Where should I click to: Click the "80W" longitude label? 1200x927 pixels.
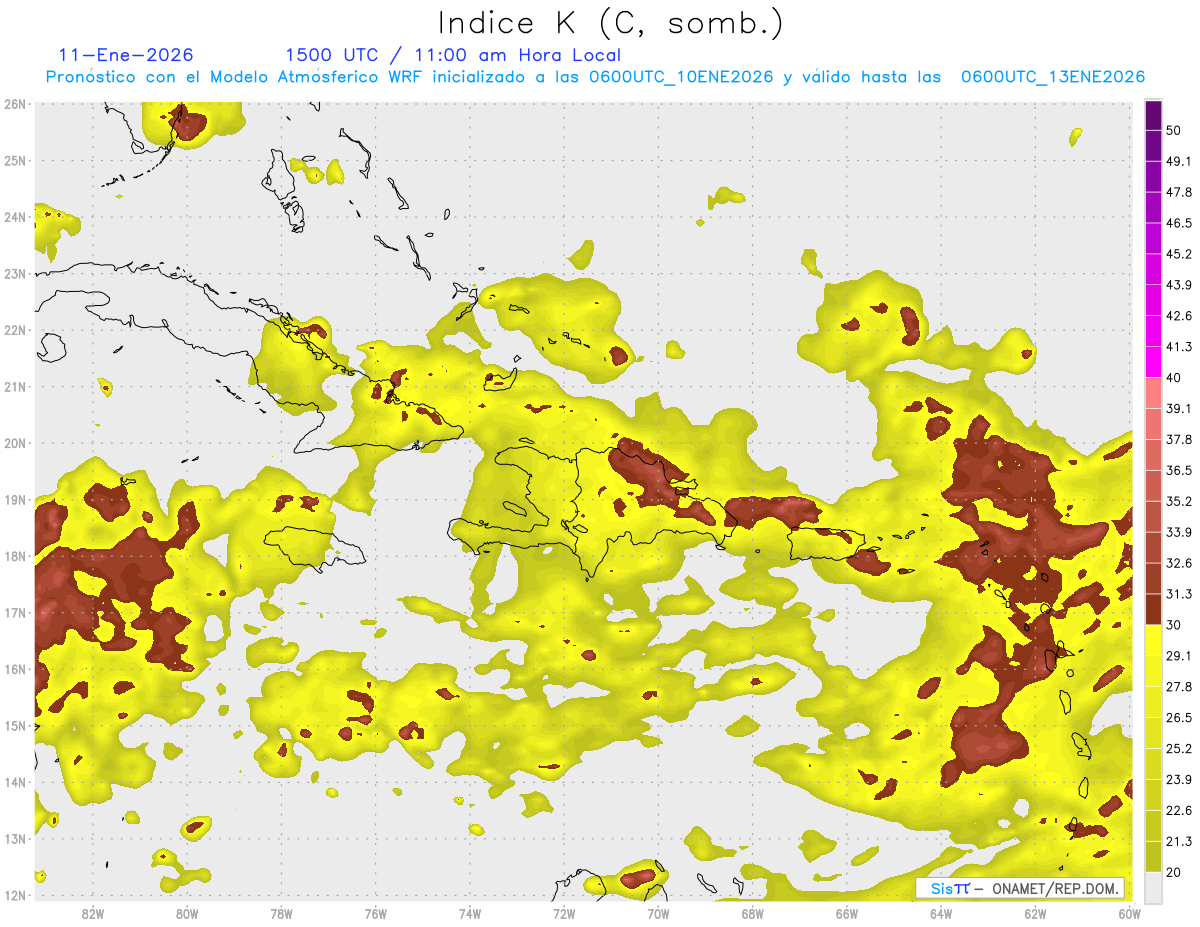point(187,913)
